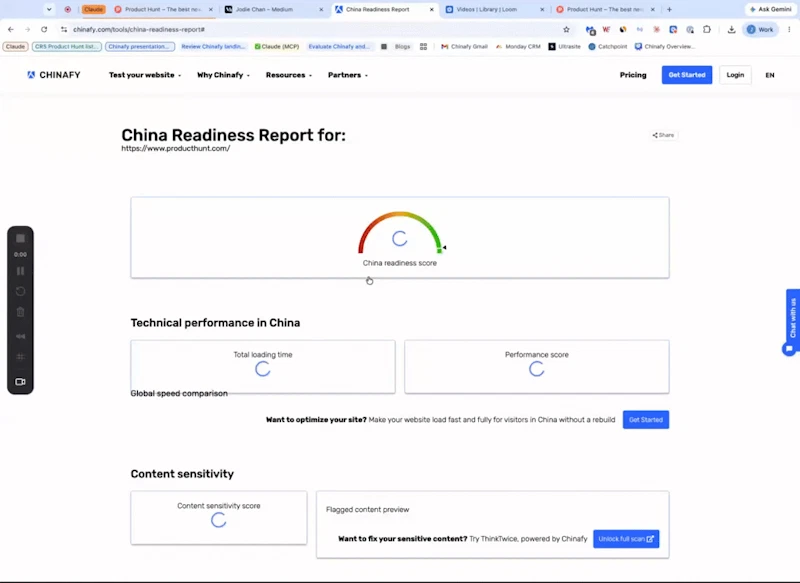Viewport: 800px width, 583px height.
Task: Open the browser downloads icon
Action: (x=731, y=30)
